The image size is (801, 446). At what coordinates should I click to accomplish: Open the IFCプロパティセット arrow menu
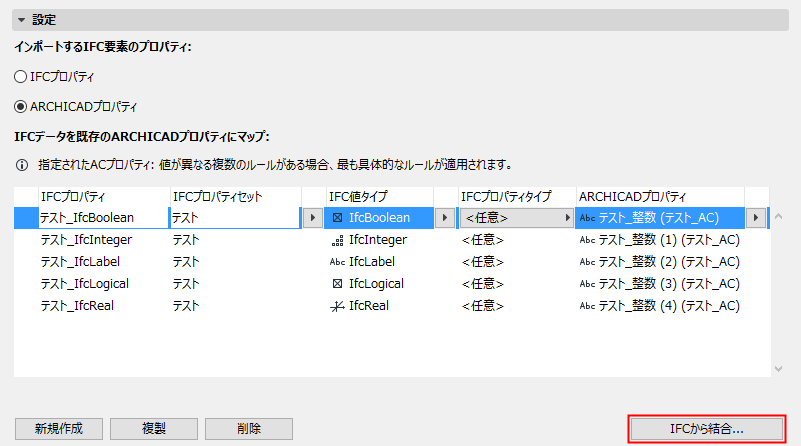click(x=313, y=218)
